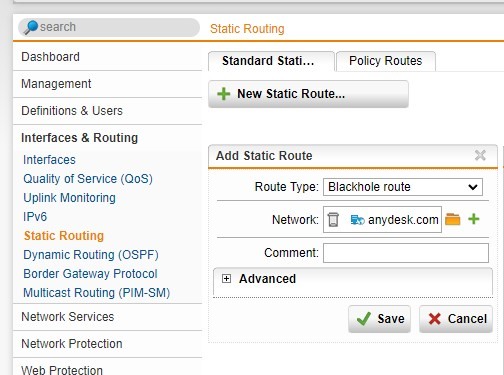504x375 pixels.
Task: Click the New Static Route button
Action: coord(308,94)
